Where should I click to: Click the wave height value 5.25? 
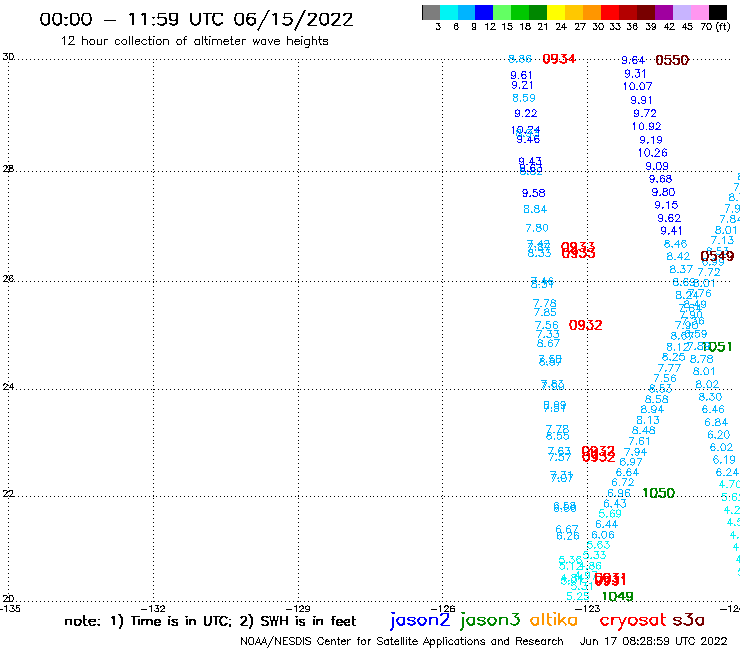coord(578,596)
